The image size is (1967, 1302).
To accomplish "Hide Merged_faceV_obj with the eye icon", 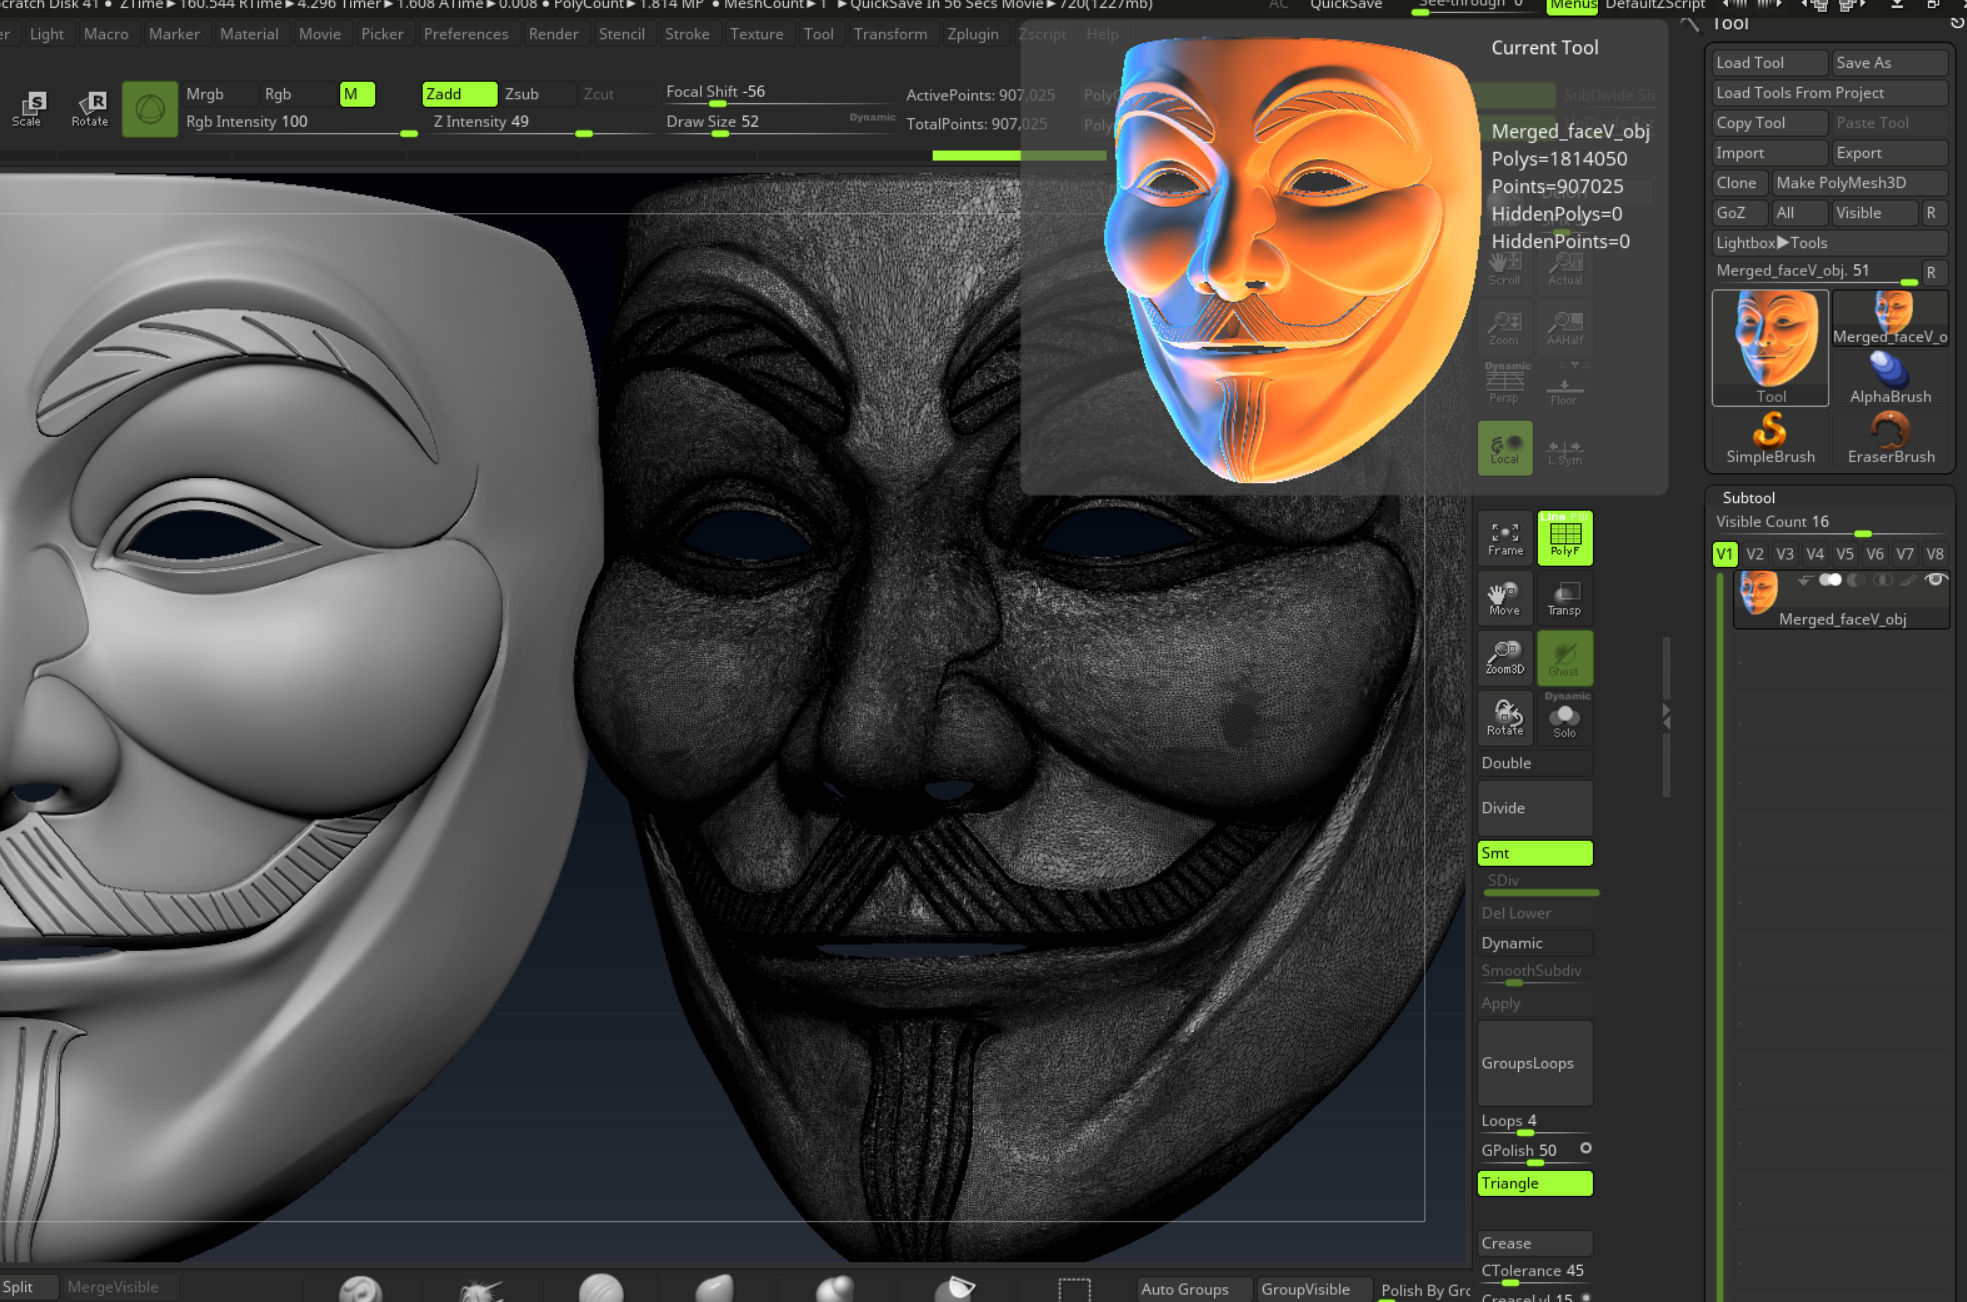I will coord(1935,580).
